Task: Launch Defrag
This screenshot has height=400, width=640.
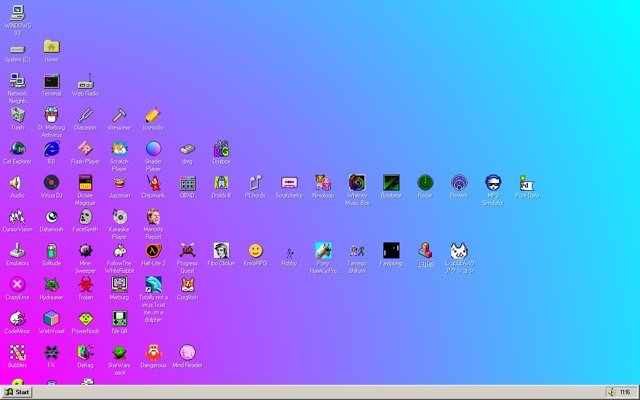Action: point(85,352)
